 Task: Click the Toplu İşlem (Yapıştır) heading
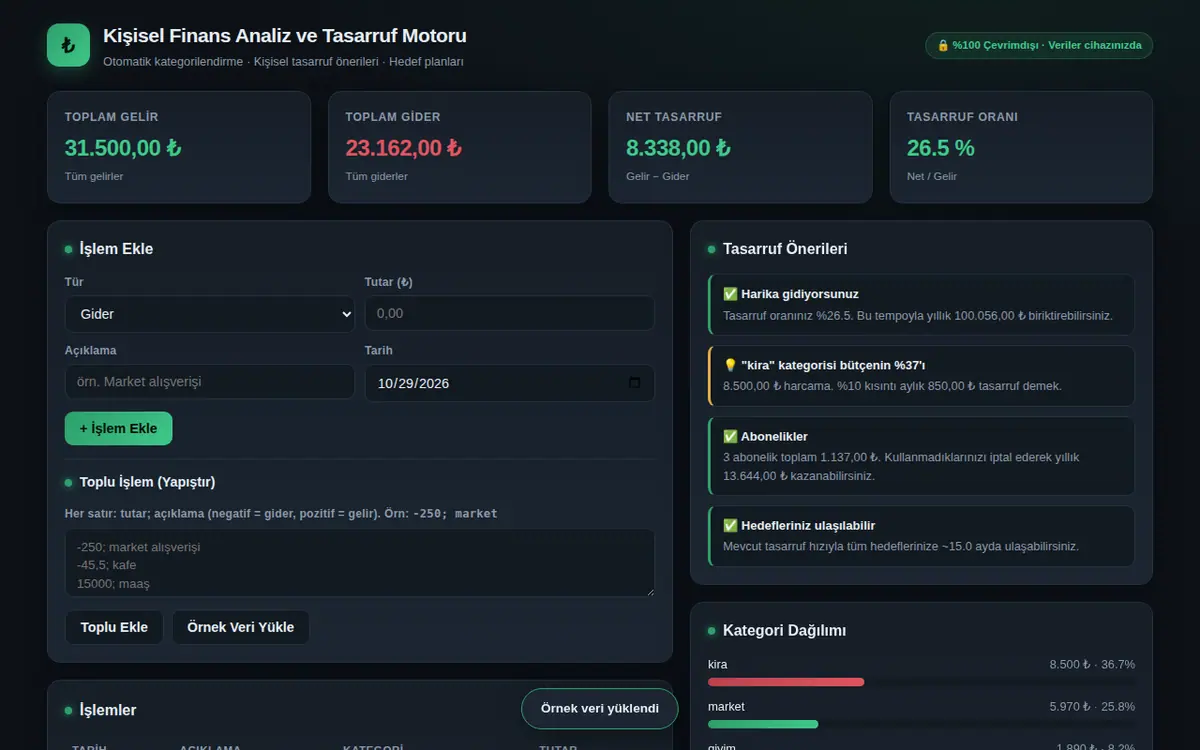click(x=147, y=482)
